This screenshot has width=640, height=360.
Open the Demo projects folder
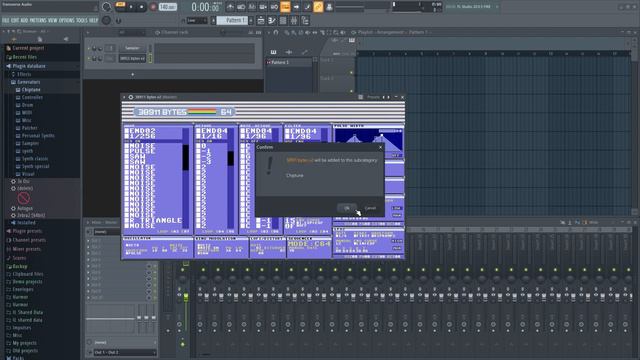coord(27,282)
